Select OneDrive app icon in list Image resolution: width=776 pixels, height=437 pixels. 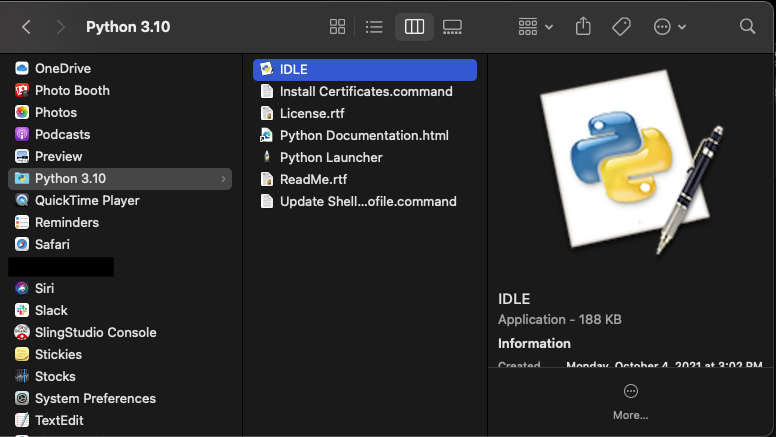coord(22,68)
